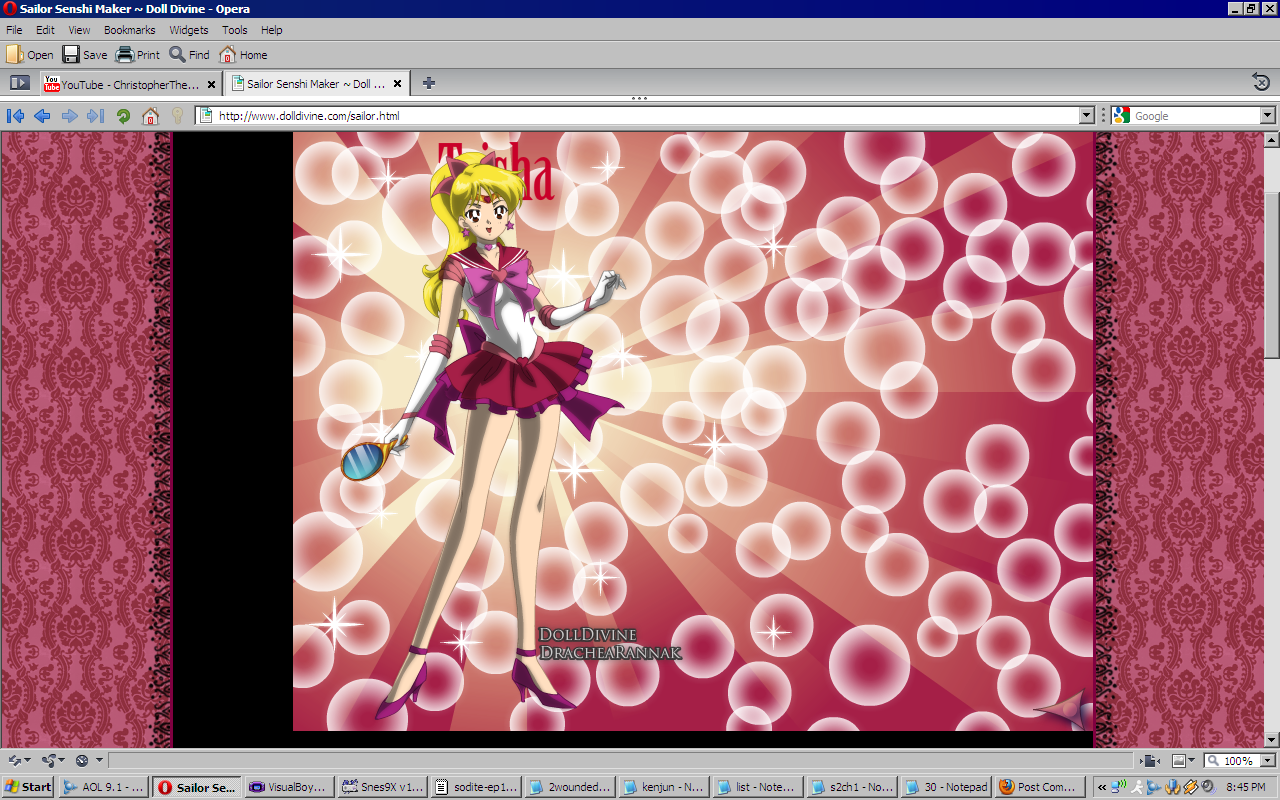Click the Reload page icon
The height and width of the screenshot is (800, 1280).
123,116
